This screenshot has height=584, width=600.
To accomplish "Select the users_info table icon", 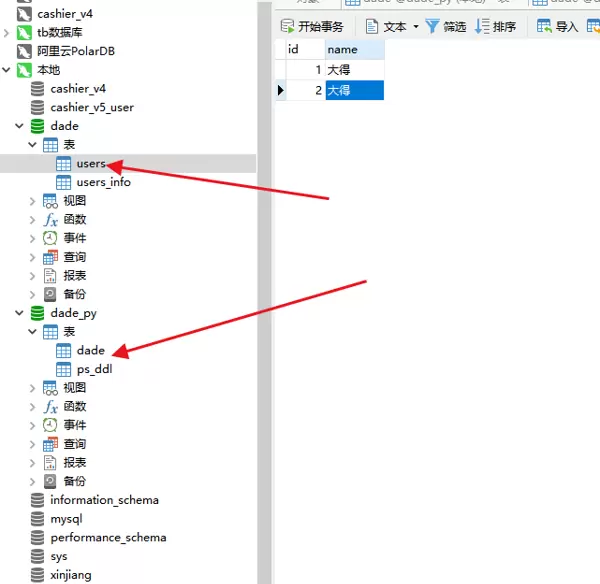I will [x=63, y=182].
